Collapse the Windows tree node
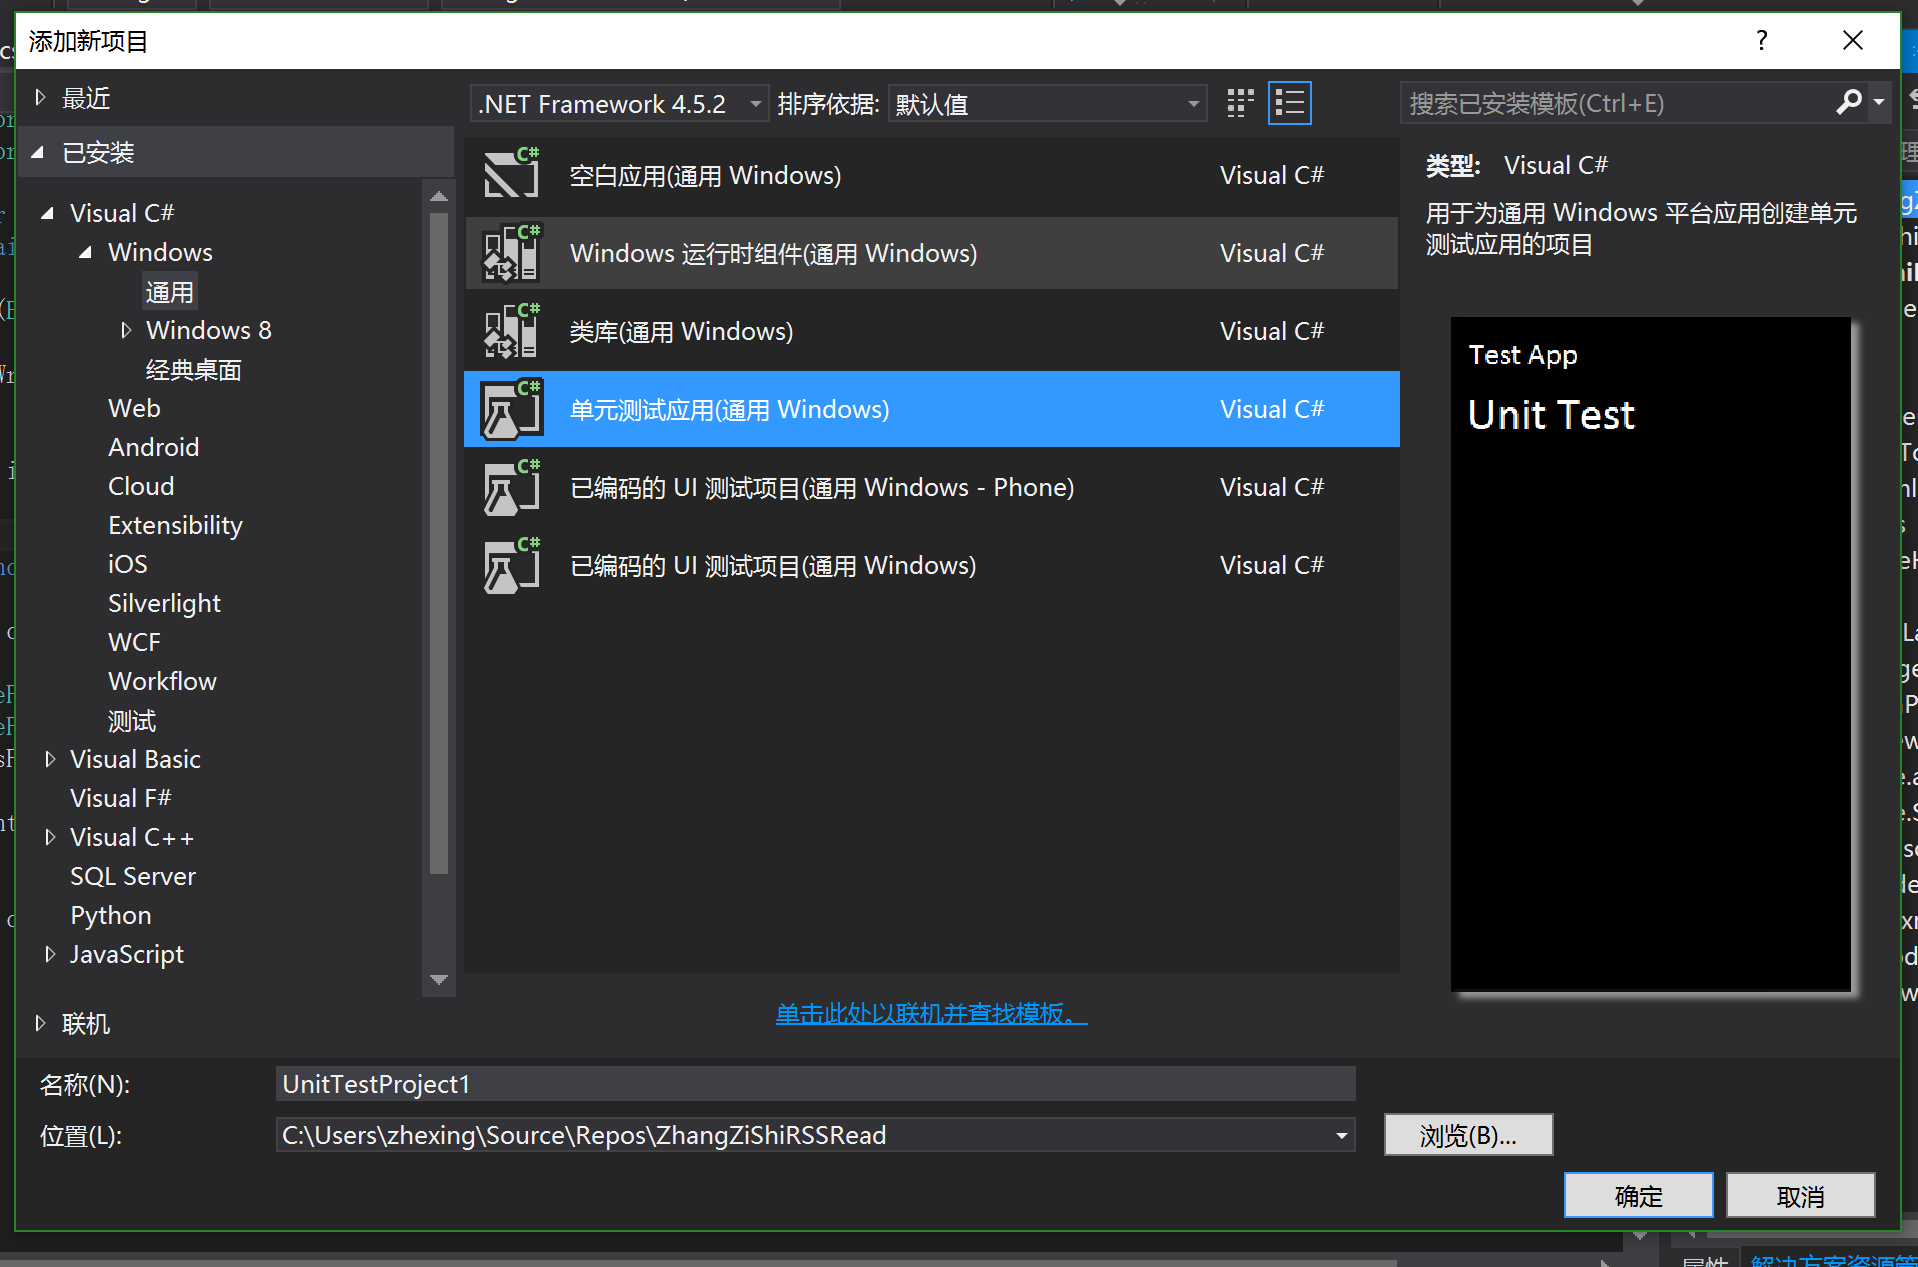Viewport: 1918px width, 1267px height. click(x=86, y=252)
